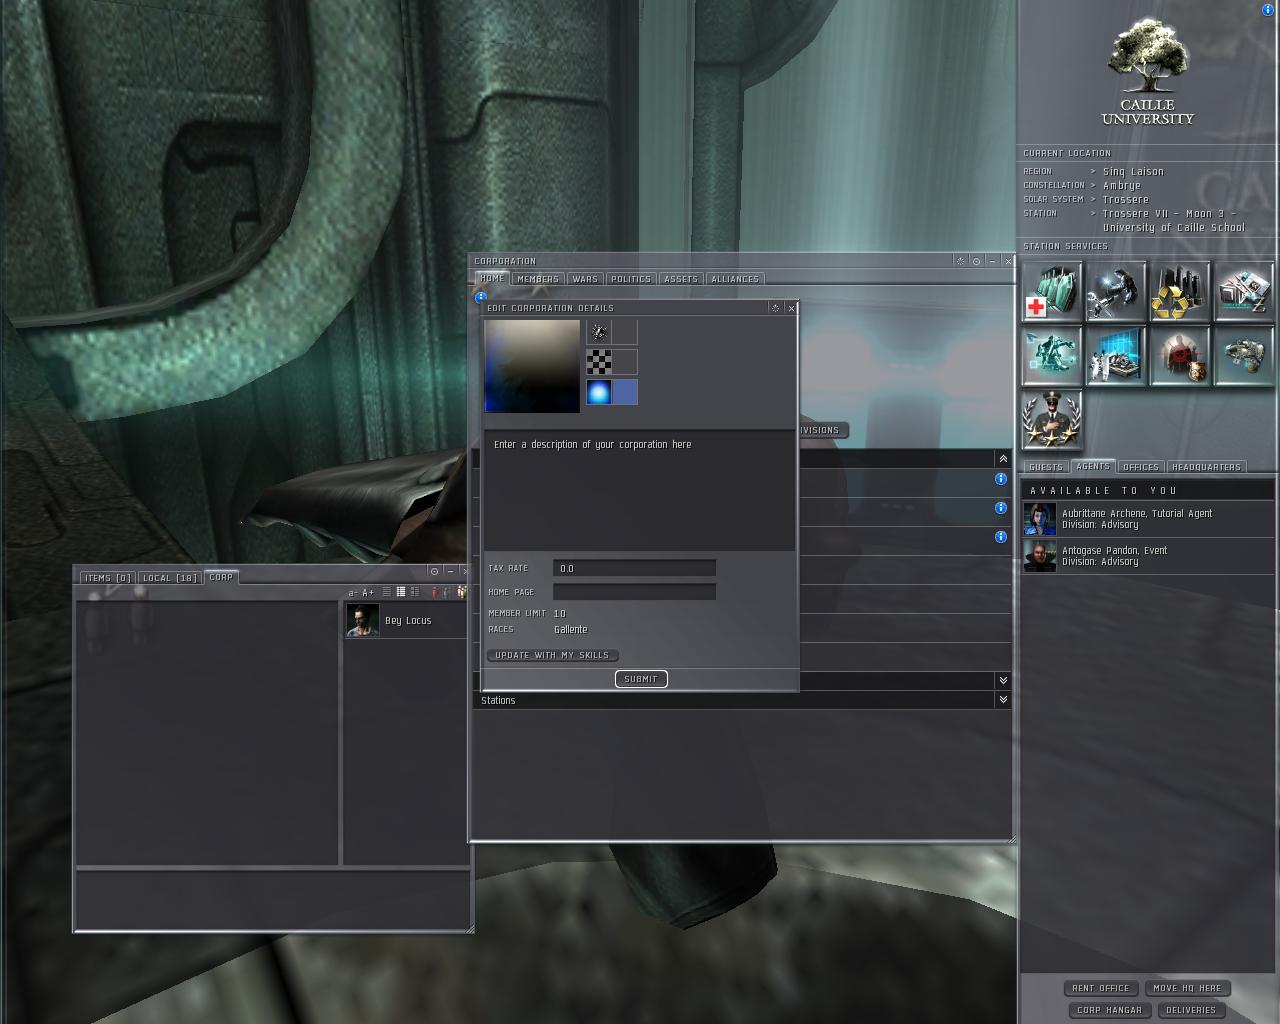This screenshot has height=1024, width=1280.
Task: Expand the section directly above Stations
Action: coord(1003,680)
